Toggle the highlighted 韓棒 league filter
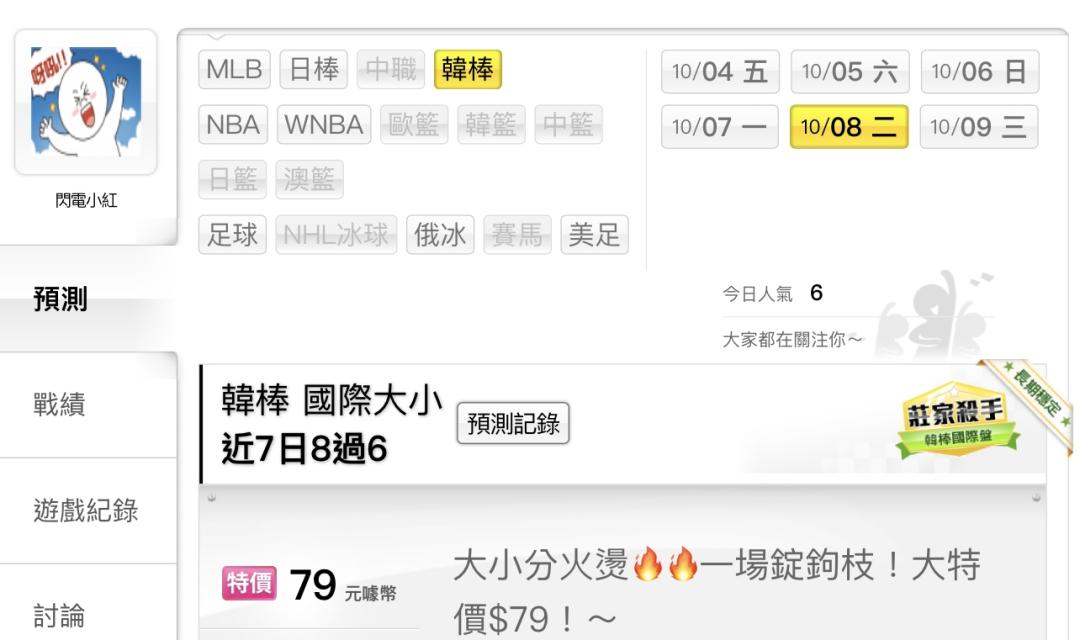 click(468, 70)
